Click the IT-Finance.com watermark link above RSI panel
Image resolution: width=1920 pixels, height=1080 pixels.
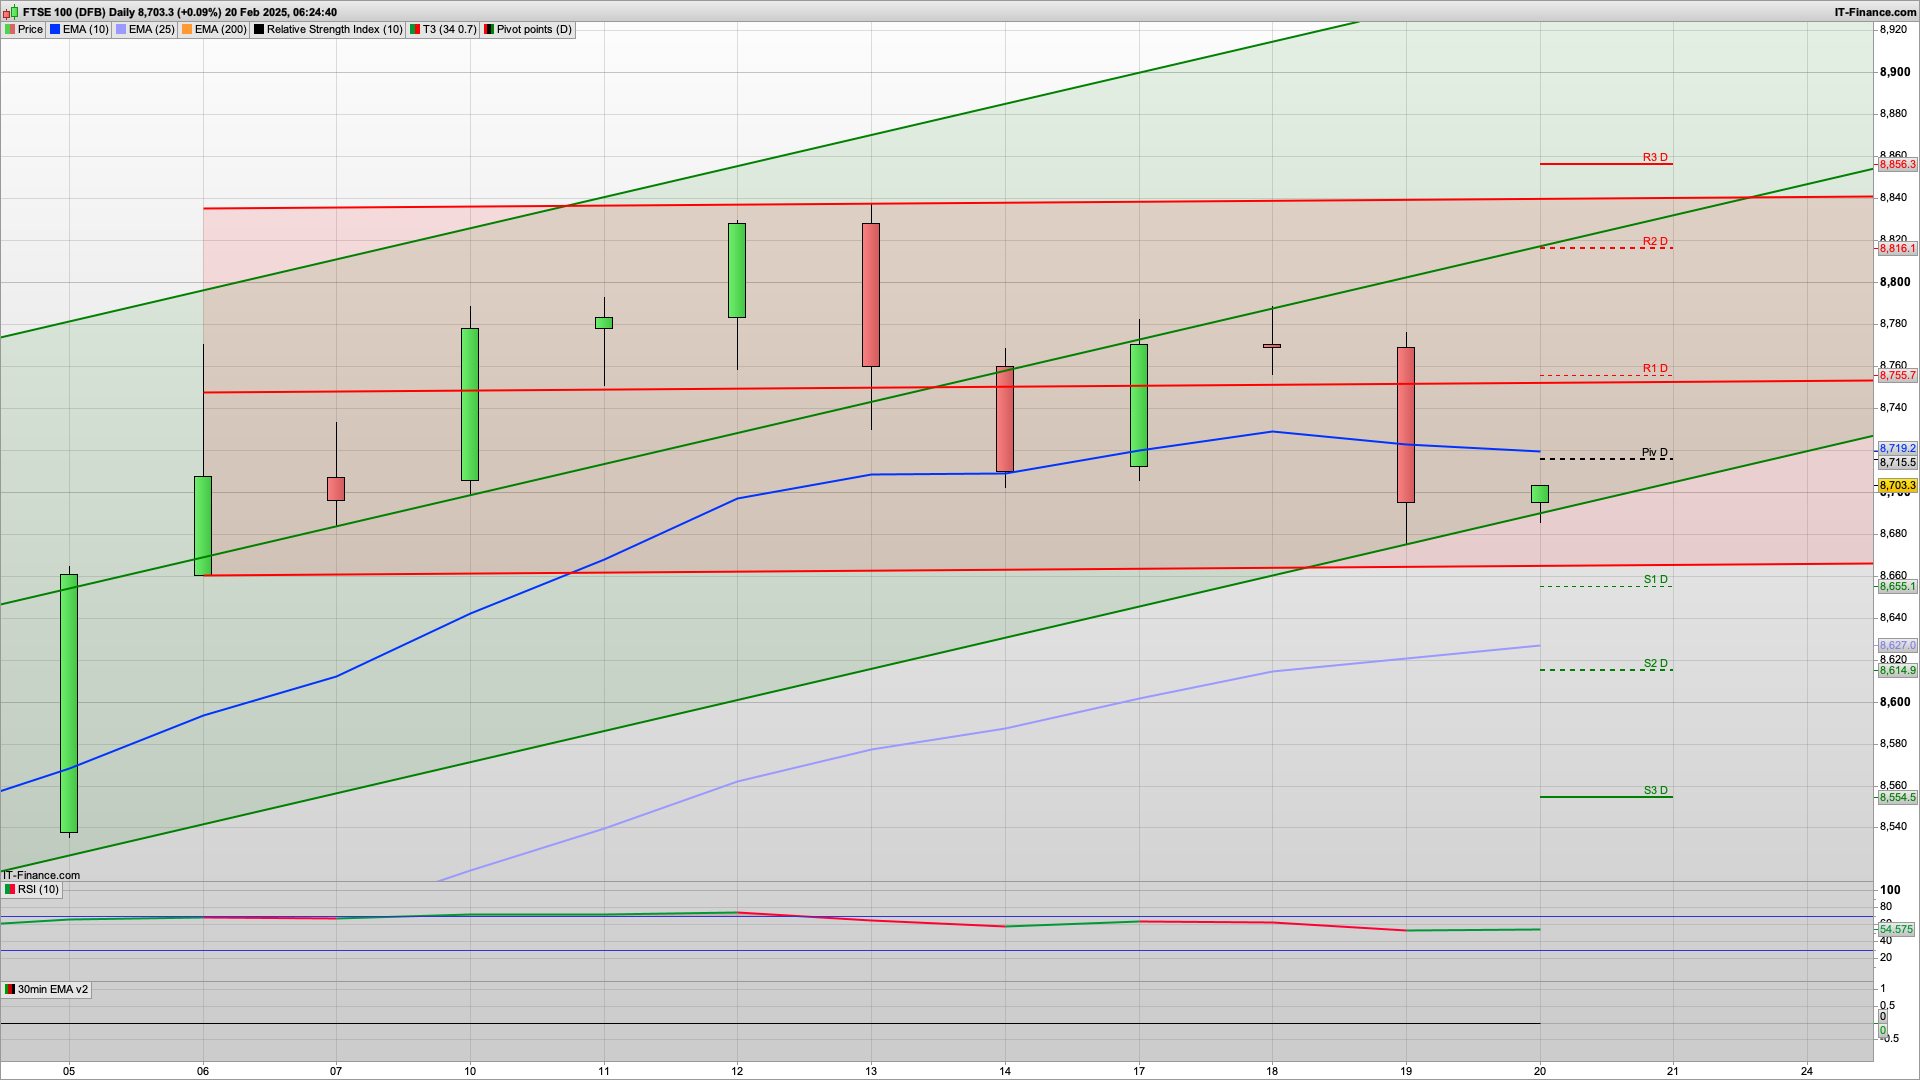pyautogui.click(x=41, y=875)
